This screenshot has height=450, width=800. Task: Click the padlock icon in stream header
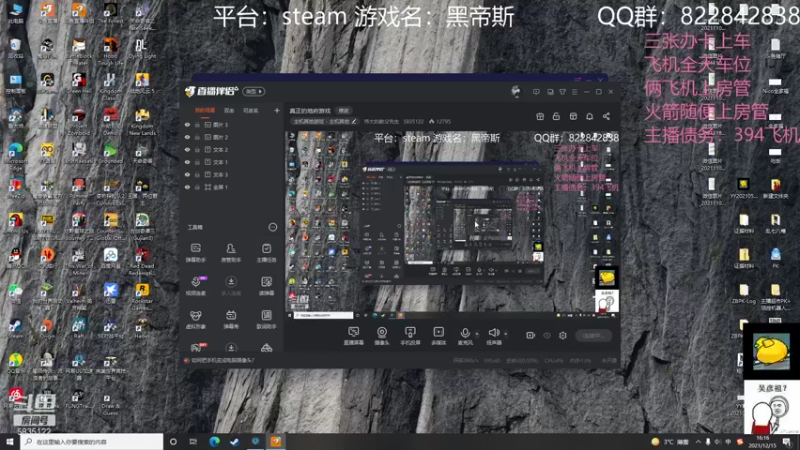click(x=556, y=116)
